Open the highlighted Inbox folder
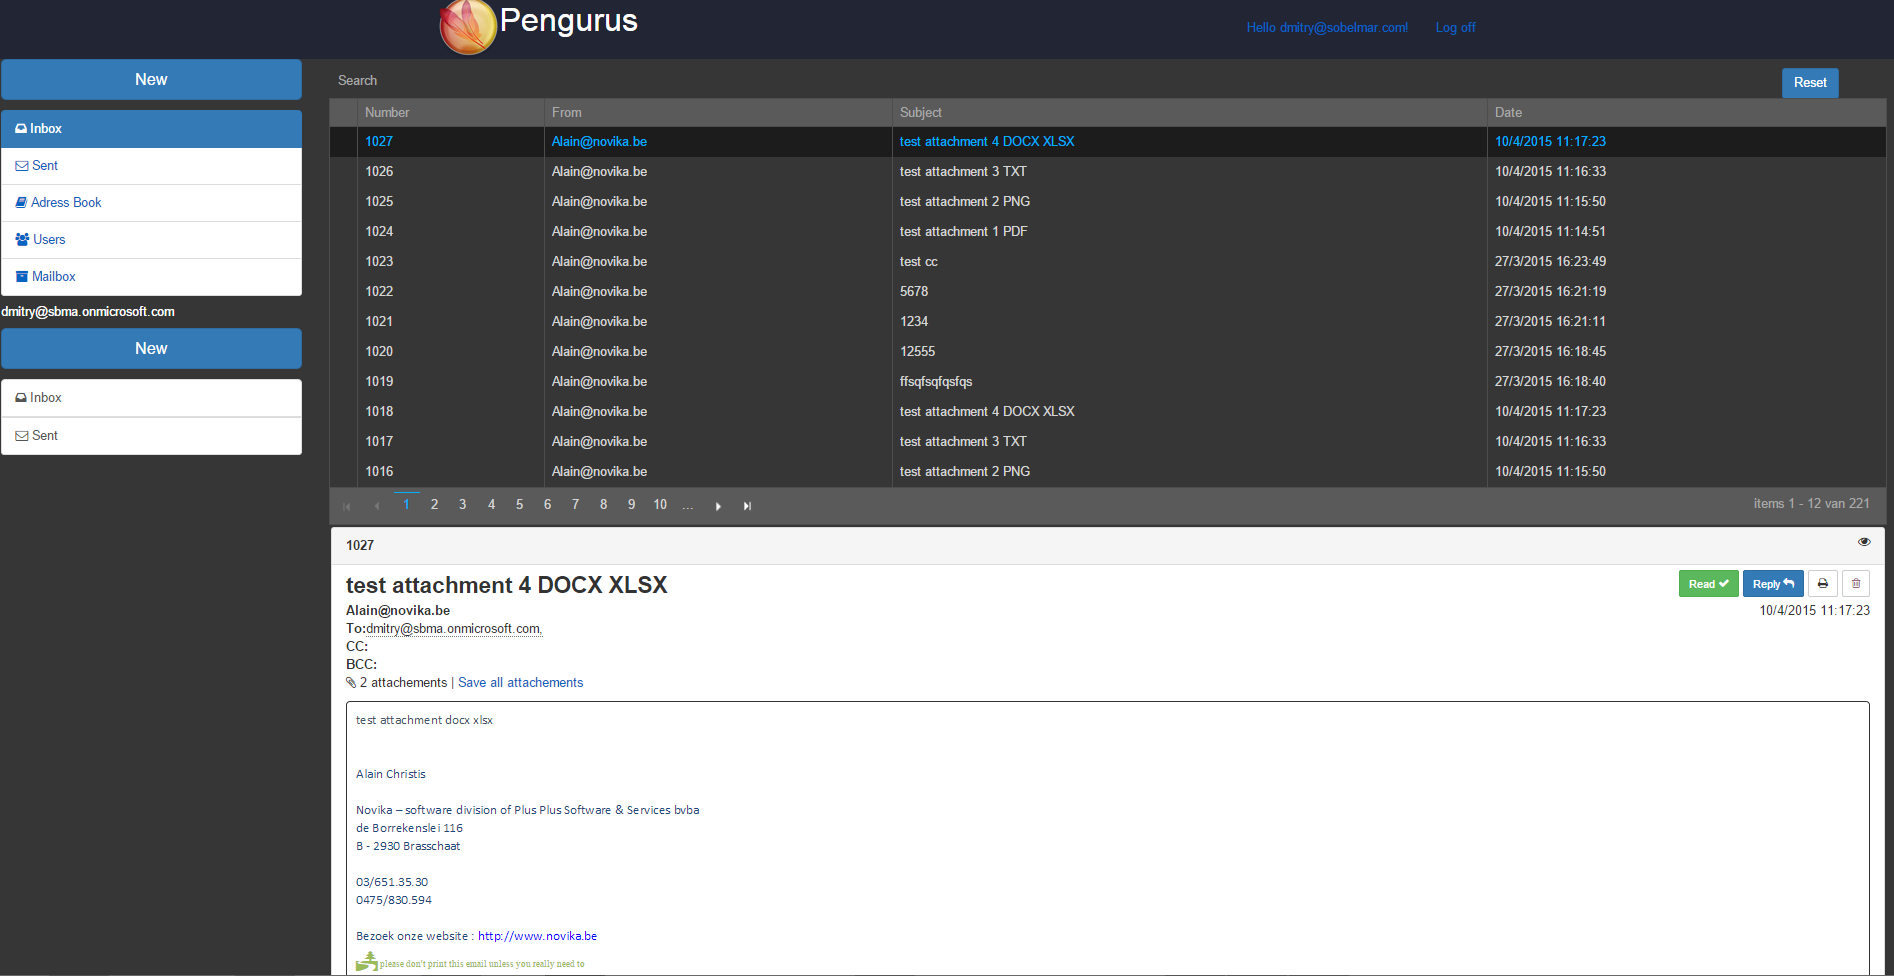The height and width of the screenshot is (976, 1894). pyautogui.click(x=151, y=129)
